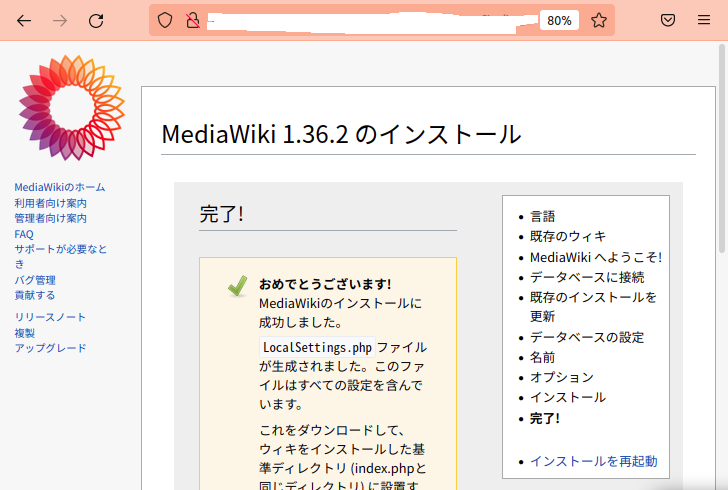
Task: Click the 完了! section heading
Action: 221,214
